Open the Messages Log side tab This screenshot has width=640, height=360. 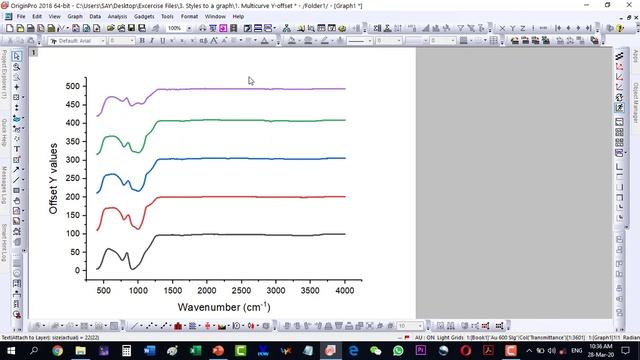(x=4, y=185)
